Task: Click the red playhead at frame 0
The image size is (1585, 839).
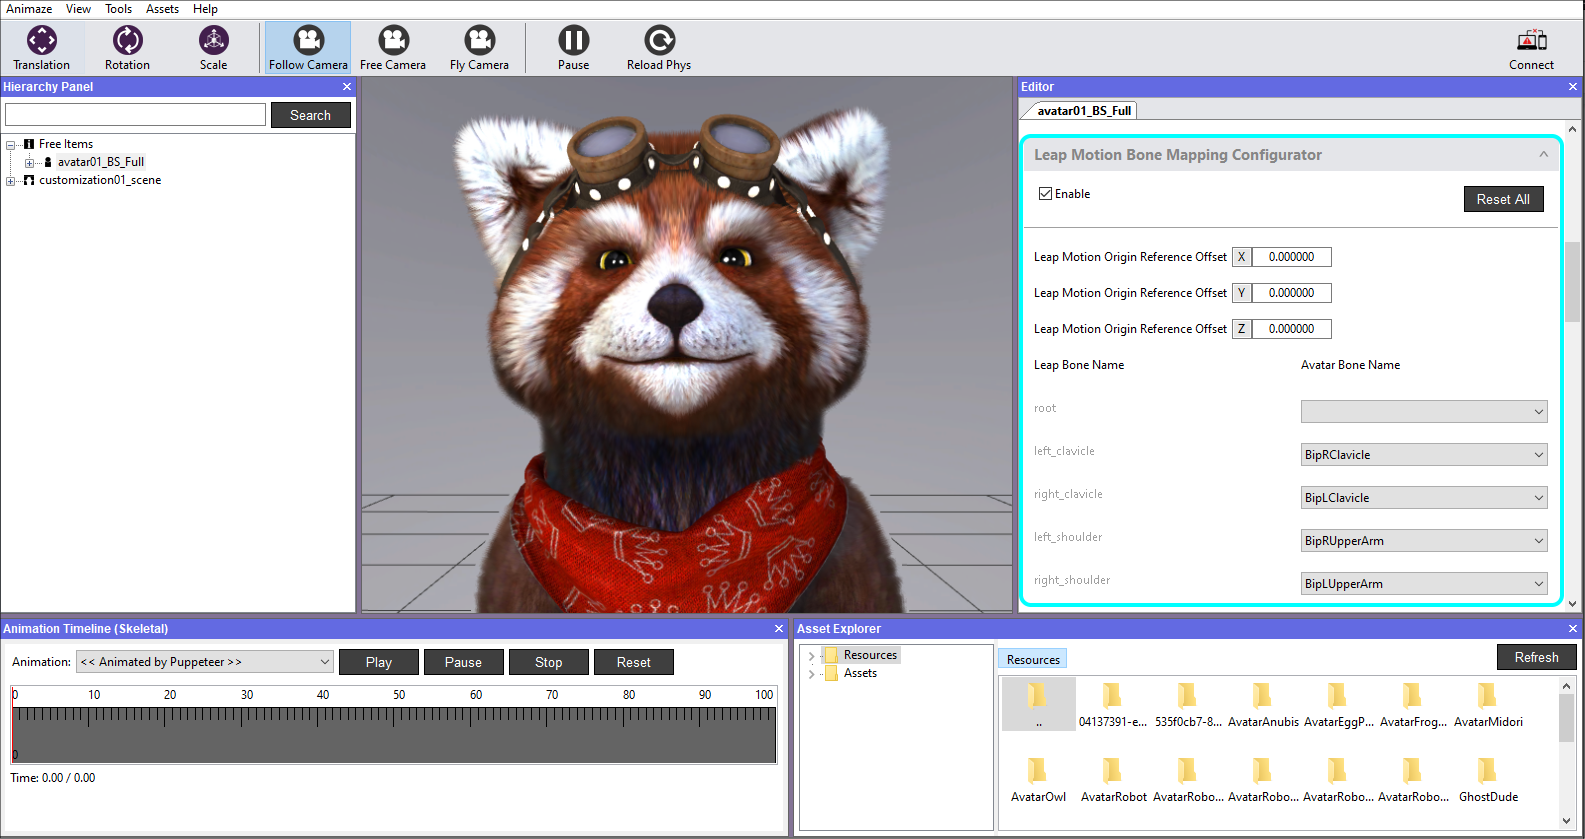Action: [13, 724]
